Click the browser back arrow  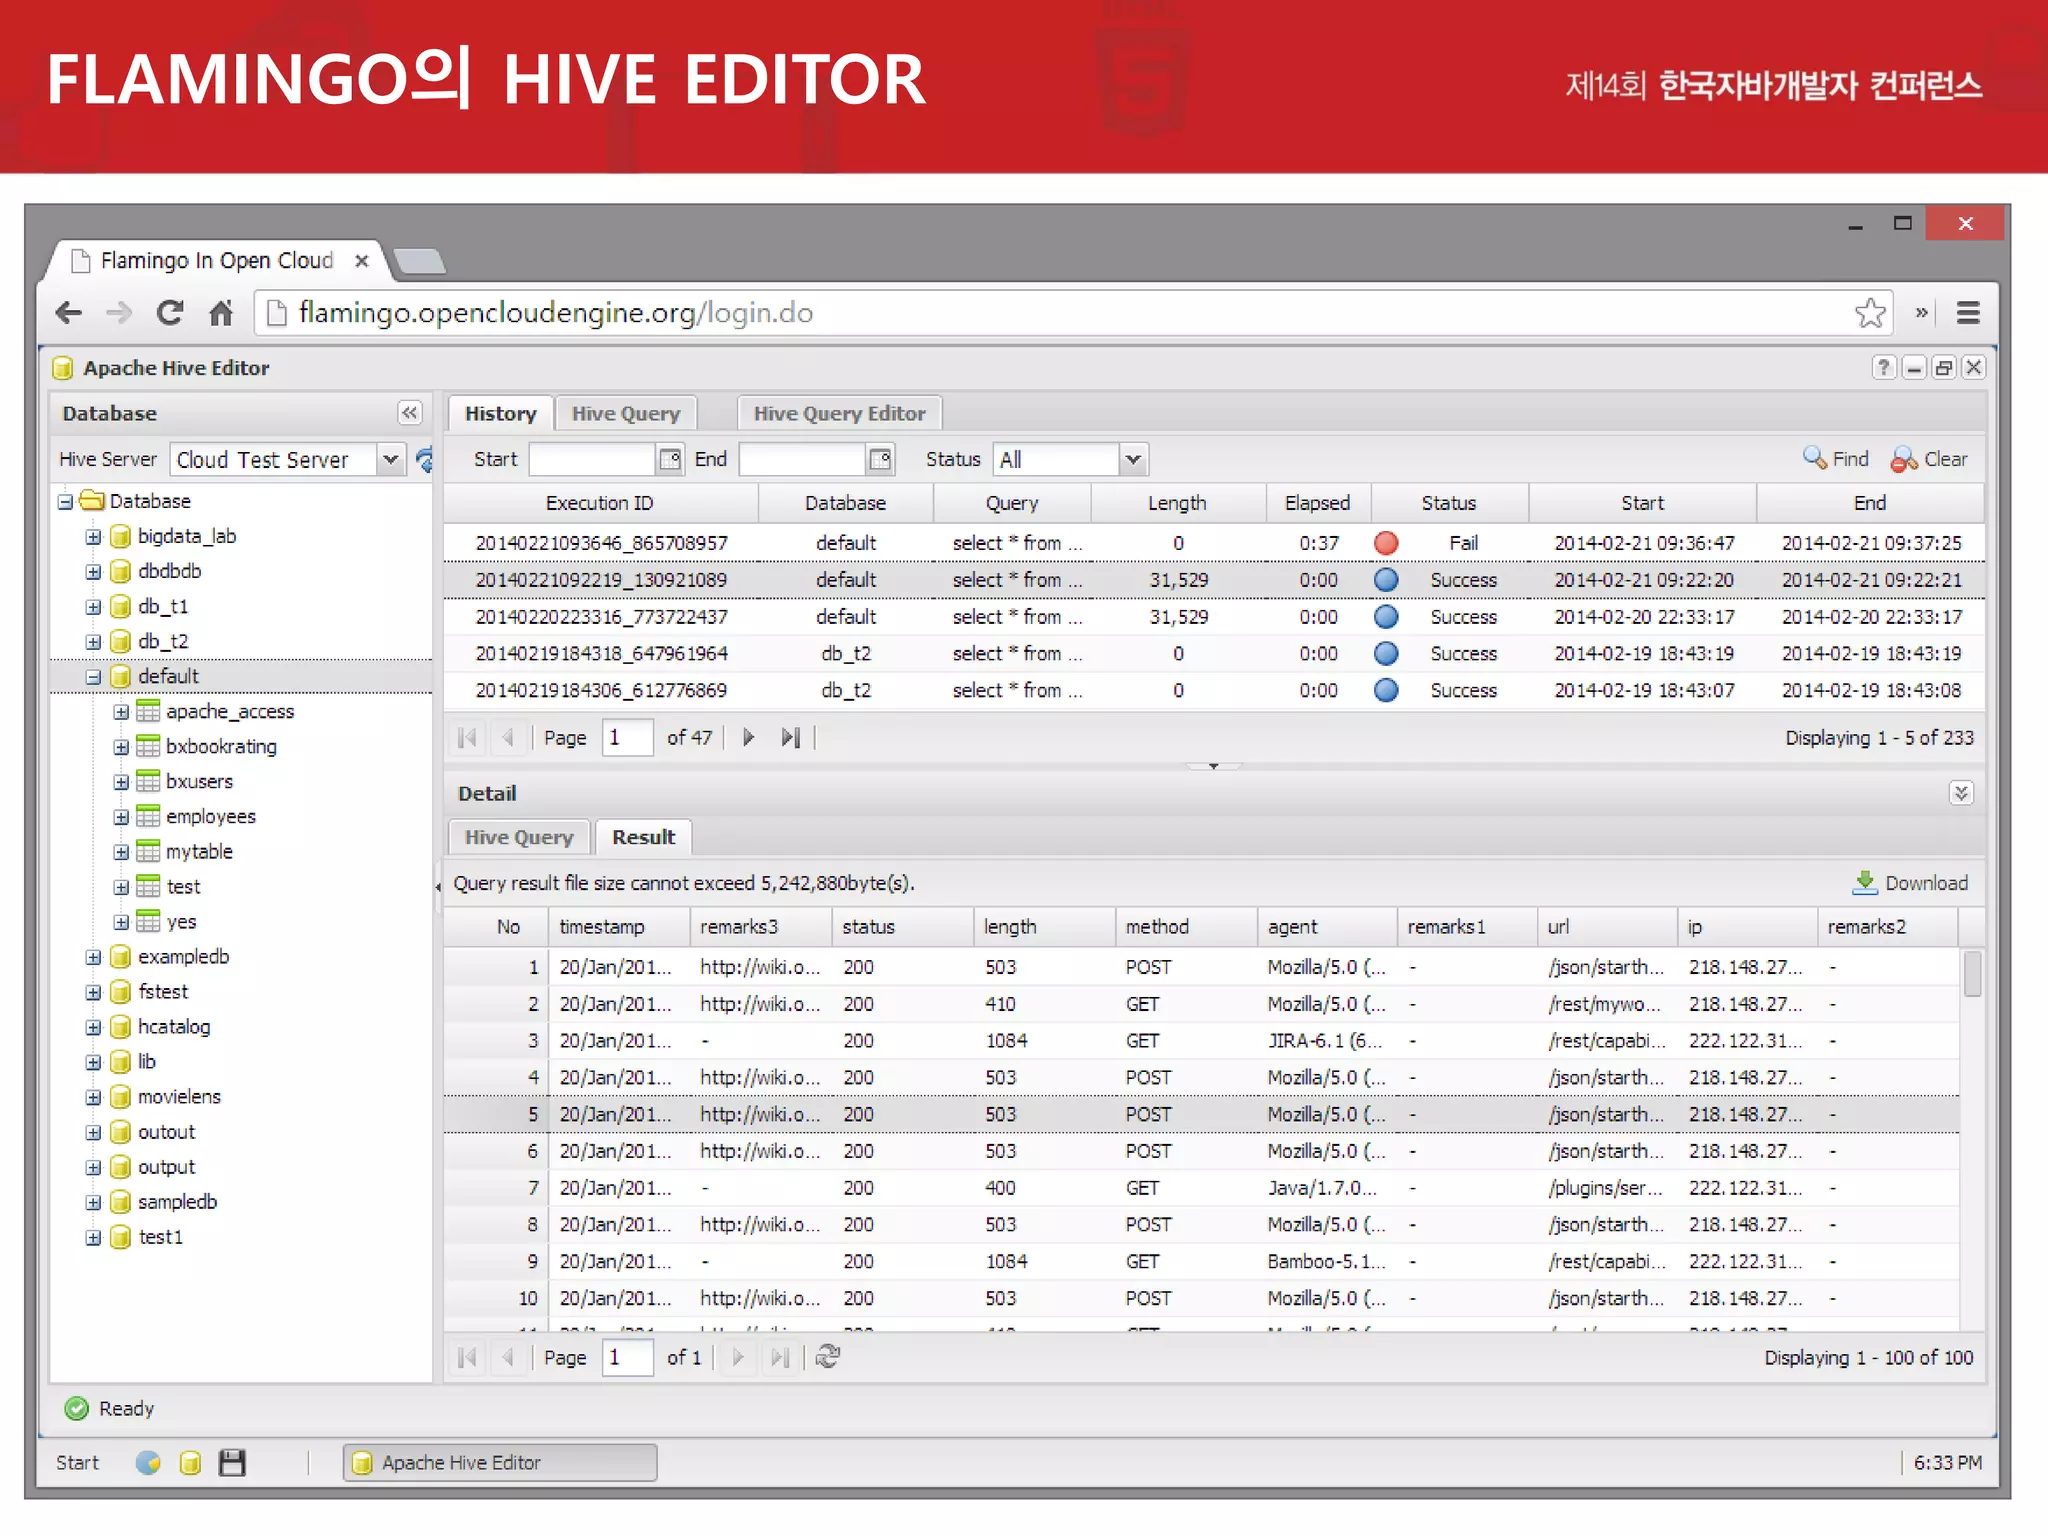click(69, 313)
